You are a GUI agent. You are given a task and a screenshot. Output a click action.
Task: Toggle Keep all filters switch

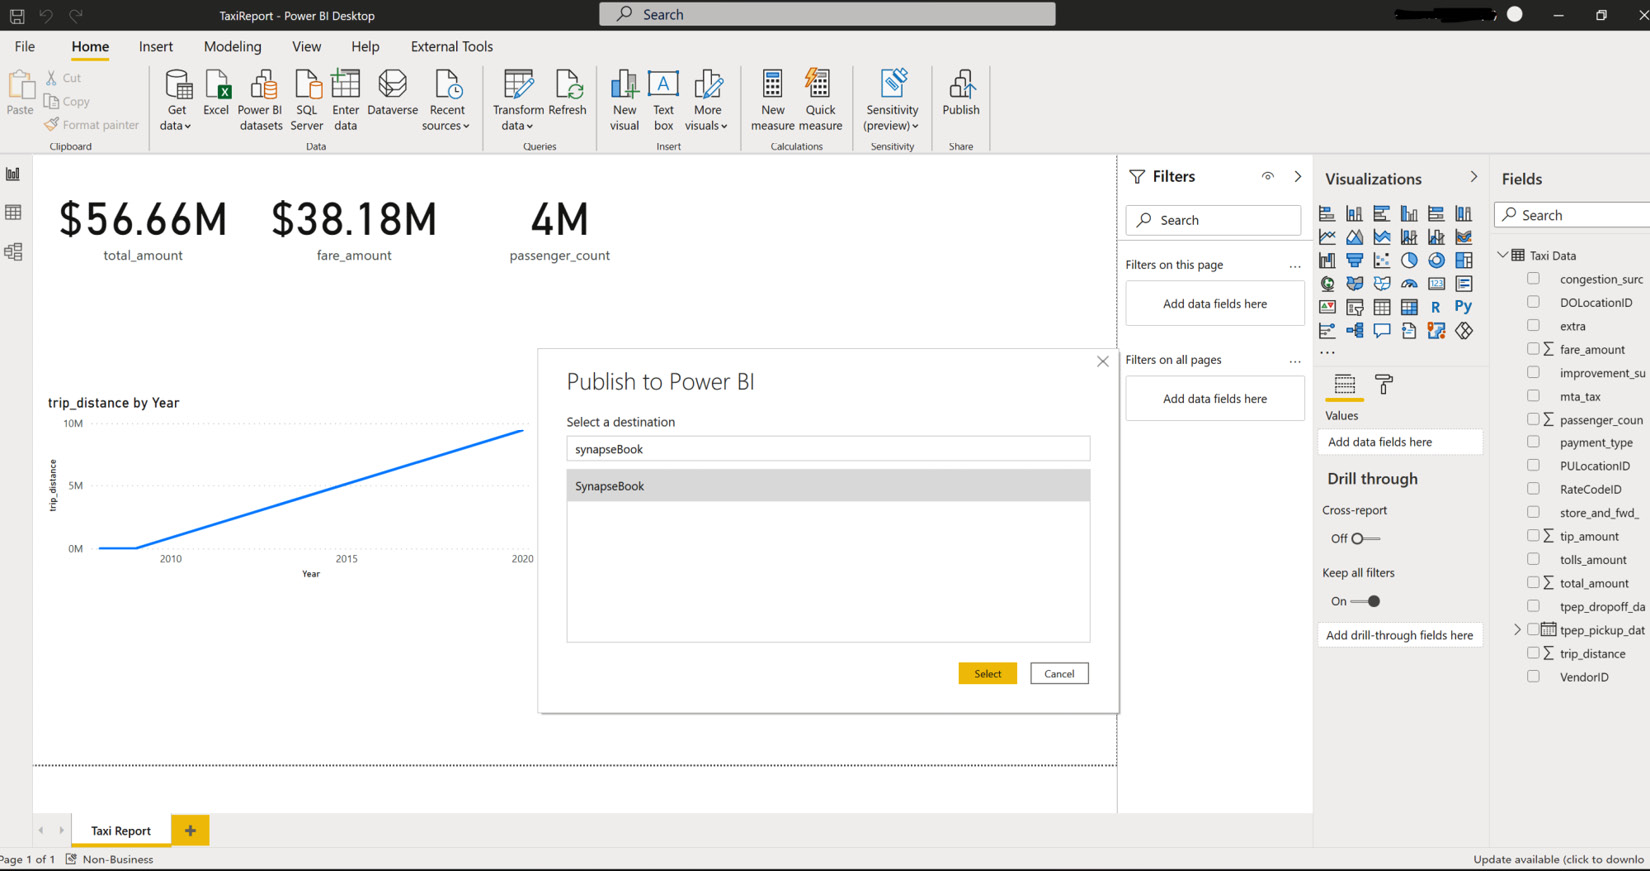(x=1366, y=601)
